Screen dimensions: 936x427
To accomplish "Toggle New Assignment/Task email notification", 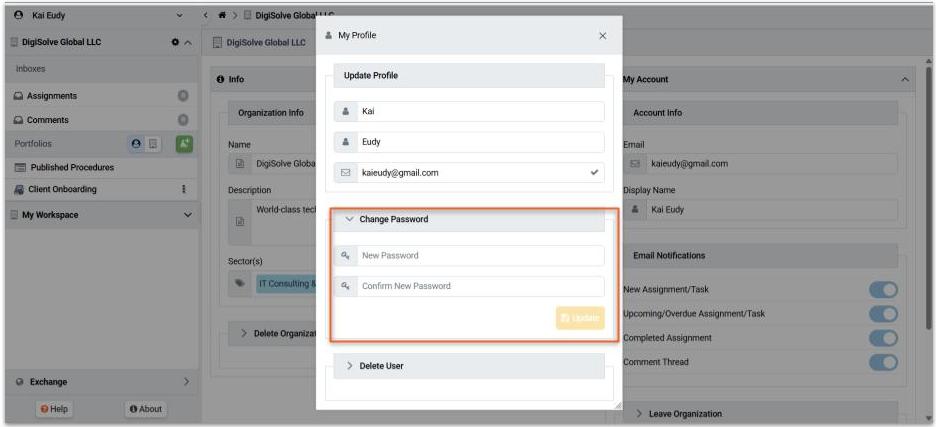I will tap(883, 290).
